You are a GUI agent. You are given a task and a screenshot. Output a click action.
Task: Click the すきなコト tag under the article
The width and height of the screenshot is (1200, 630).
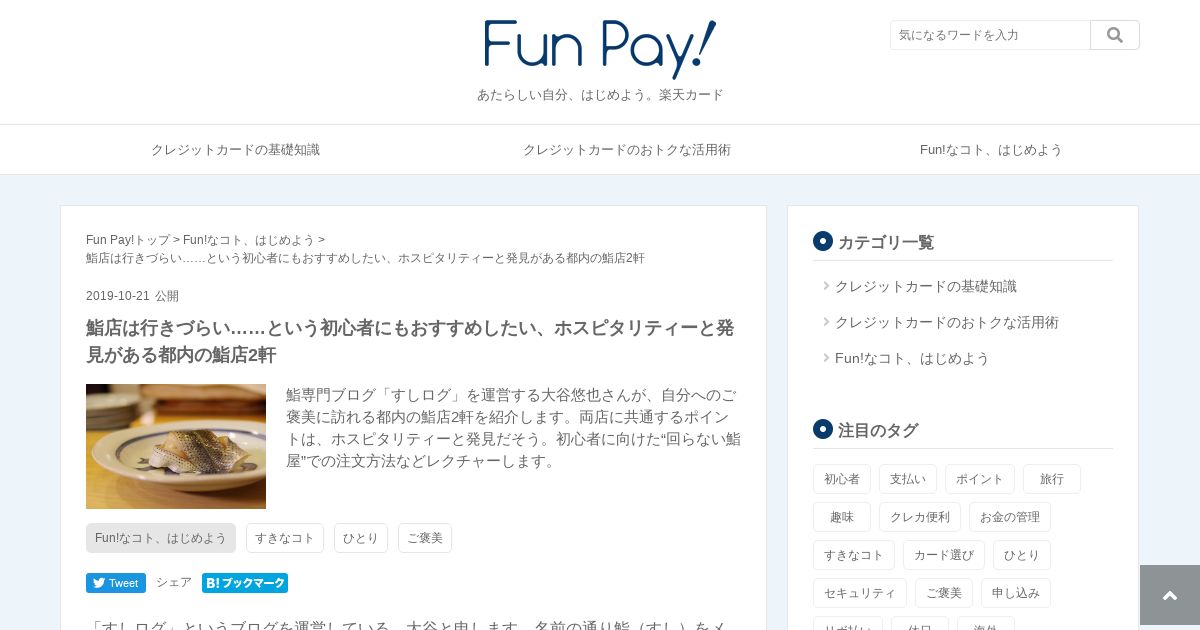point(285,538)
